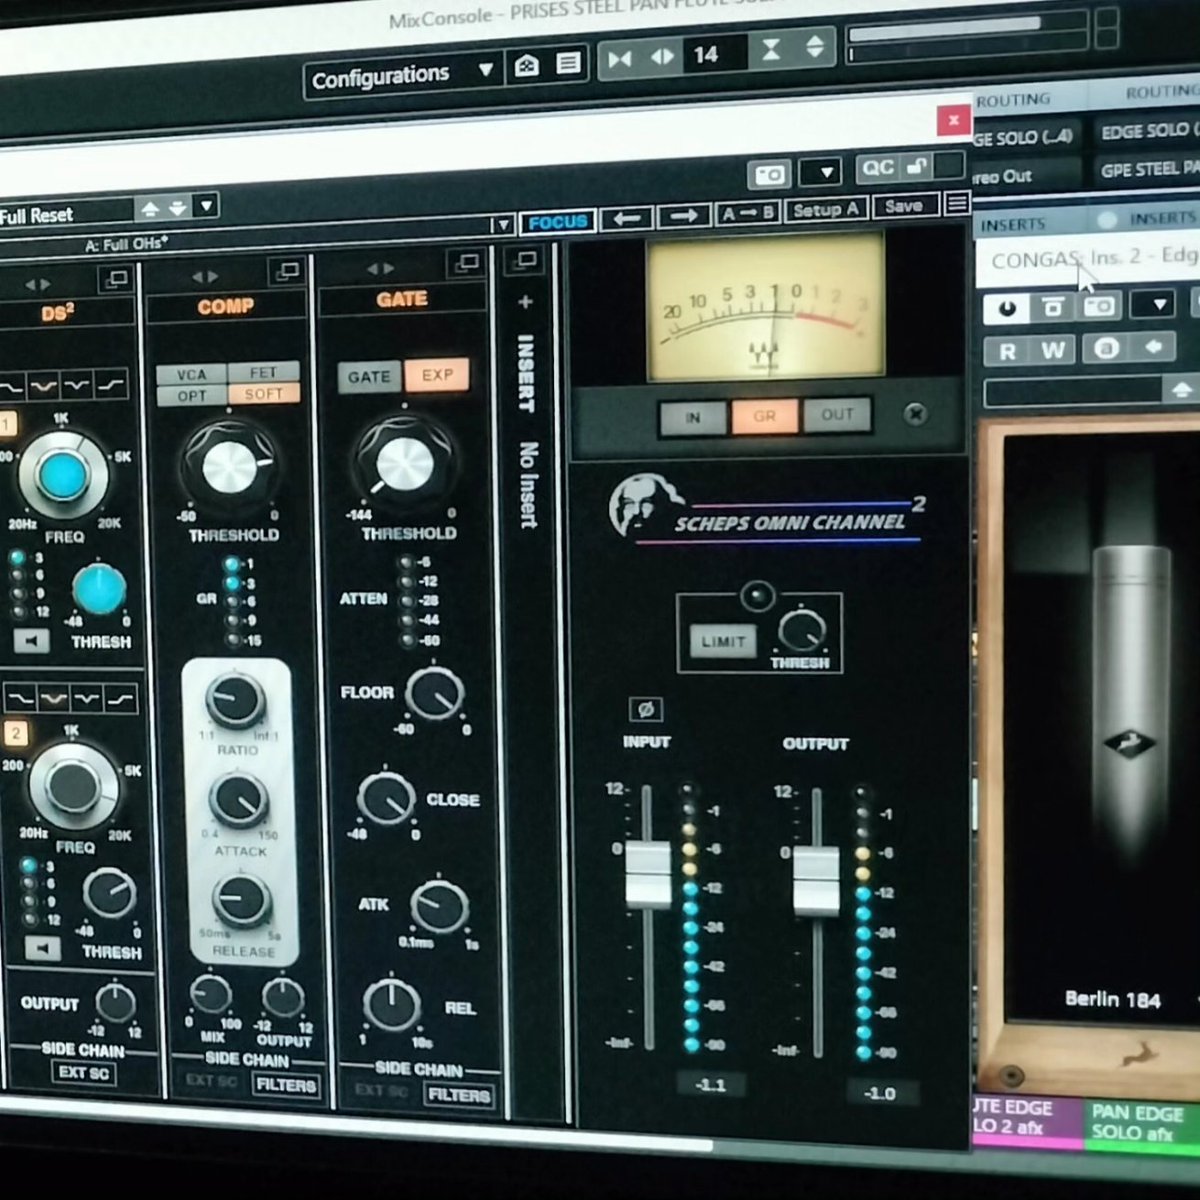Viewport: 1200px width, 1200px height.
Task: Listen to DS² band 2 speaker icon
Action: click(x=42, y=947)
